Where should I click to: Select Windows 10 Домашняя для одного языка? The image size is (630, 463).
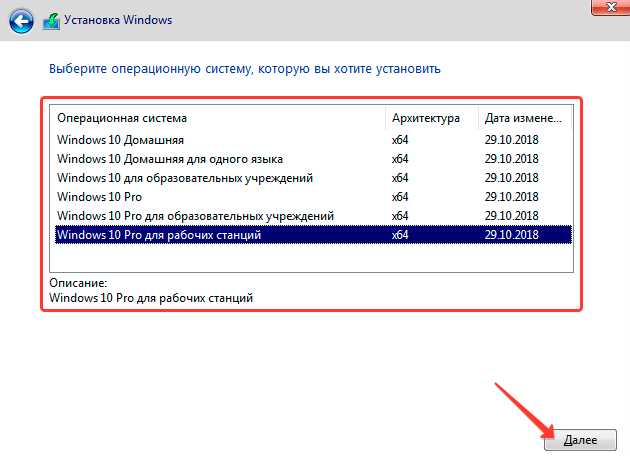pyautogui.click(x=313, y=159)
